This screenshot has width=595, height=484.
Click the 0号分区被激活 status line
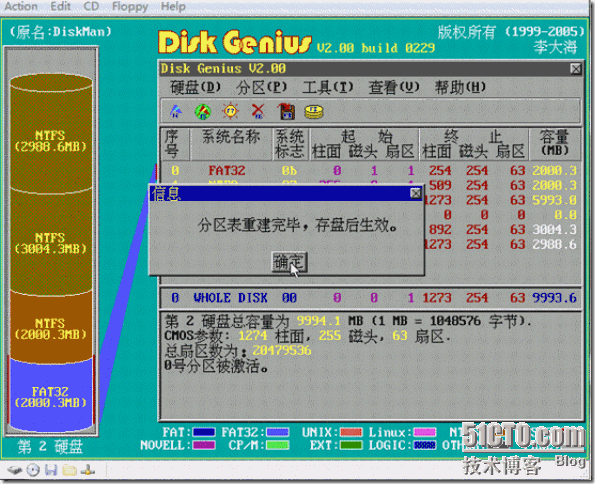(216, 366)
